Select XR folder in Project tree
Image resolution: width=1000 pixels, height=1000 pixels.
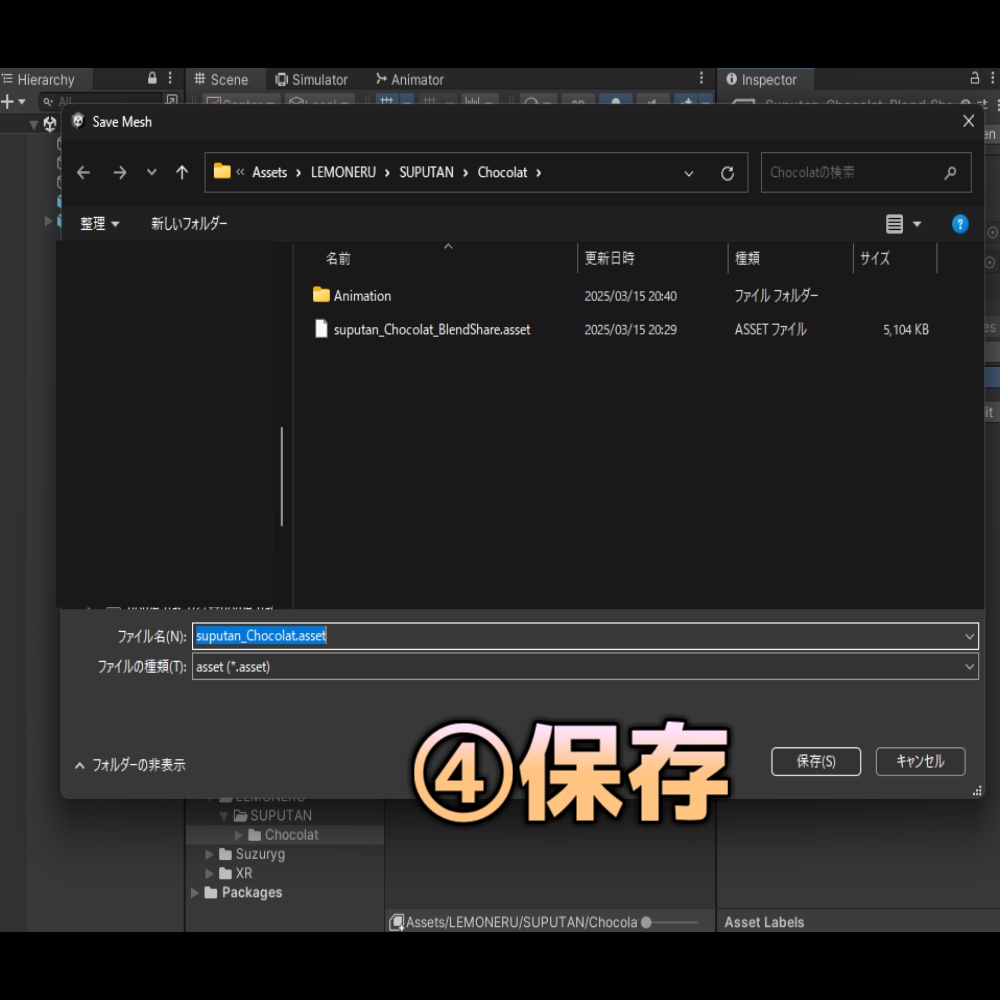coord(235,872)
